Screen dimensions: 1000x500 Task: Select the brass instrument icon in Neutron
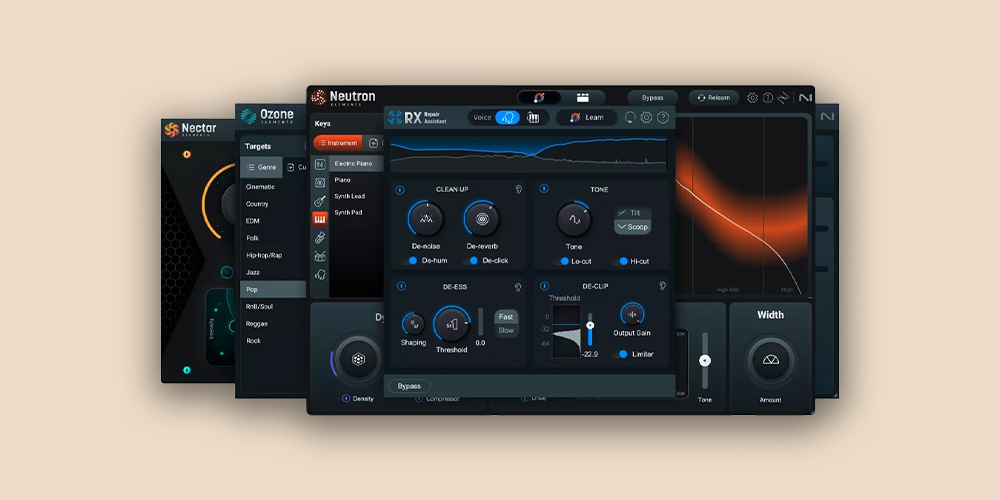(320, 238)
